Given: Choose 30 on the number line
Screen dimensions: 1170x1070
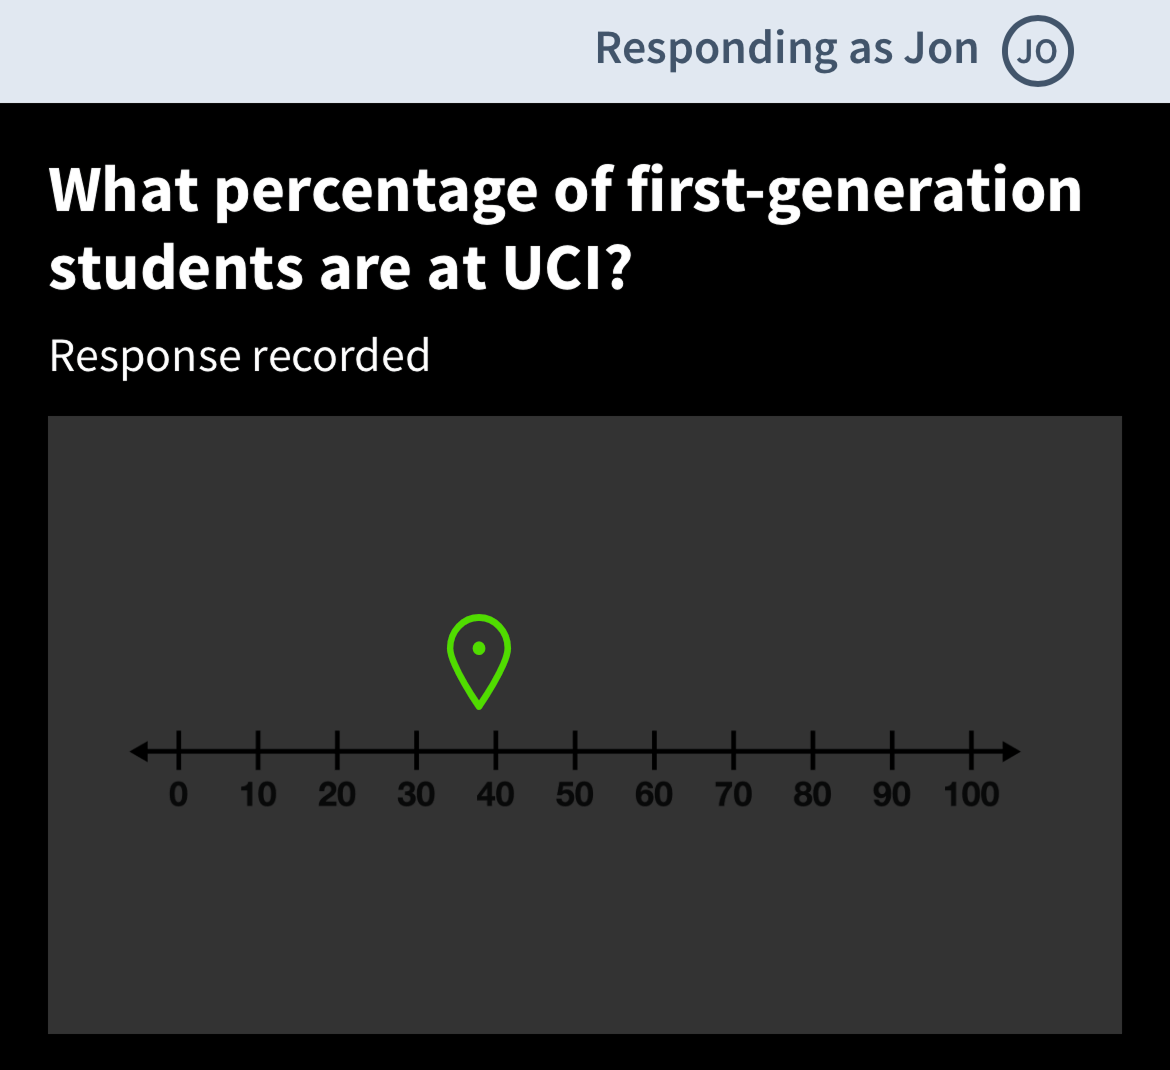Looking at the screenshot, I should 417,751.
